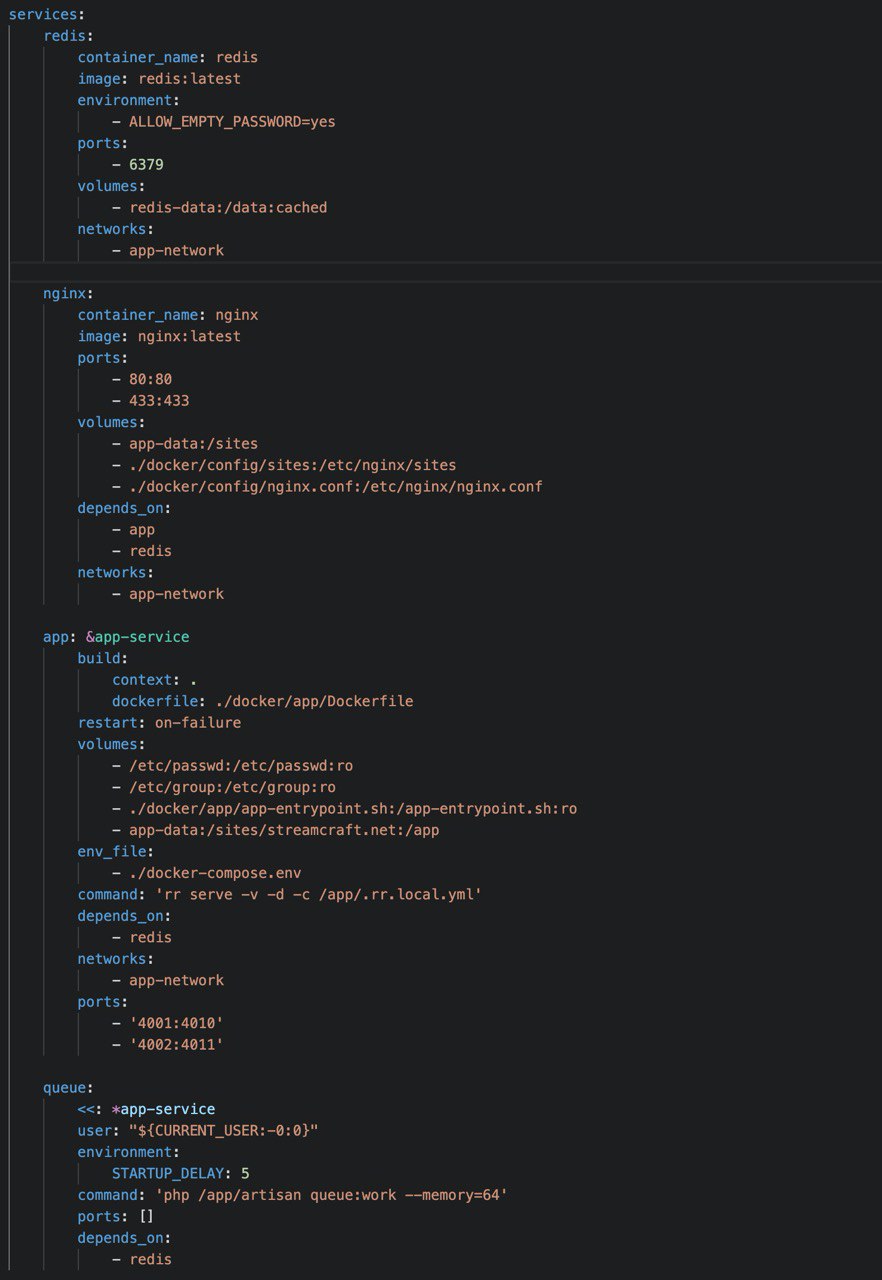Click './docker-compose.env' entry
Viewport: 882px width, 1280px height.
215,872
